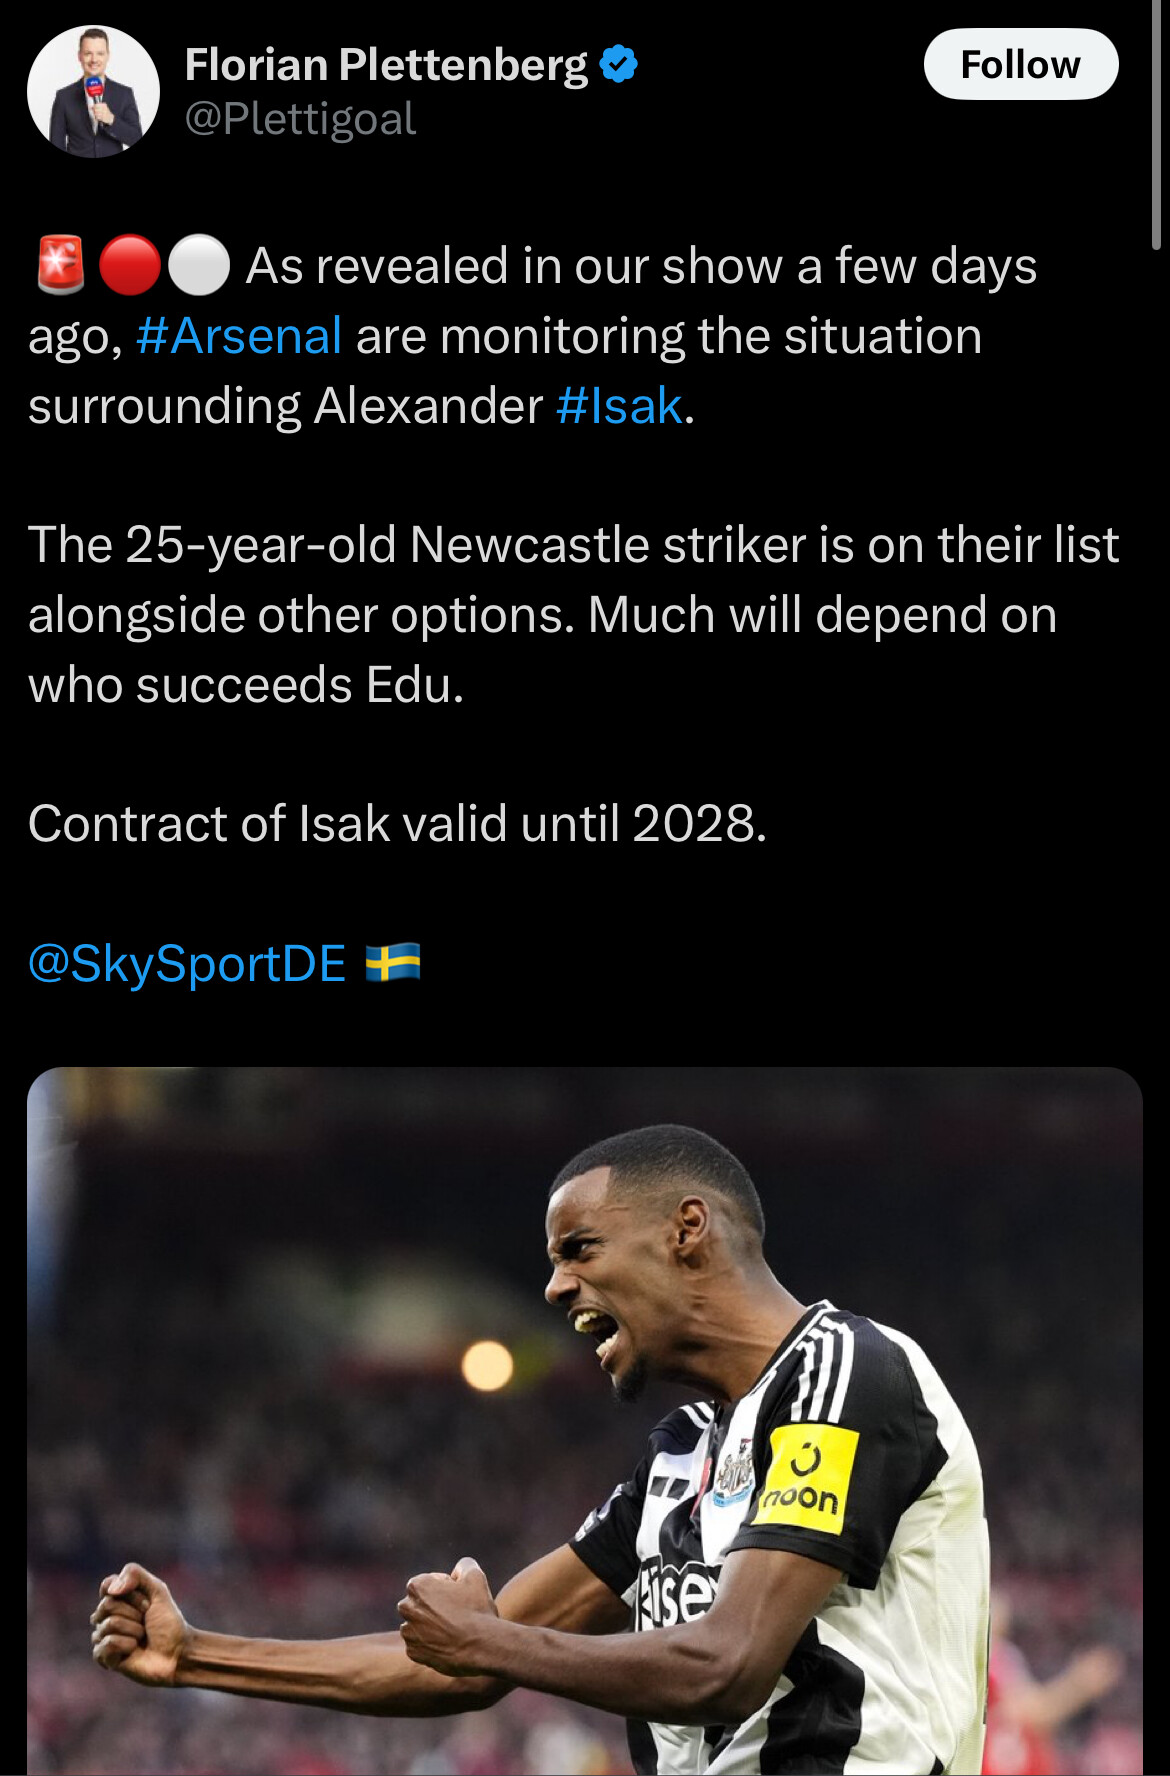Open the attached Isak celebration photo
1170x1776 pixels.
click(x=585, y=1421)
